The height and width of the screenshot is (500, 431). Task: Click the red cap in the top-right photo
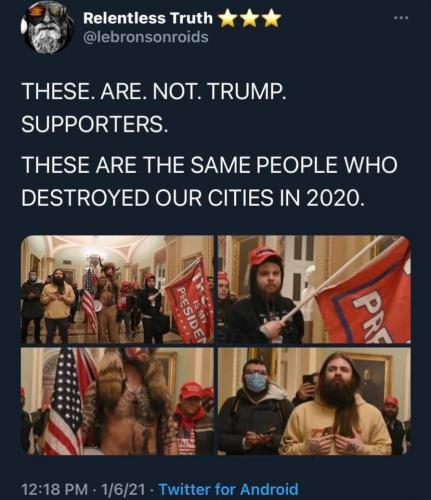click(266, 256)
